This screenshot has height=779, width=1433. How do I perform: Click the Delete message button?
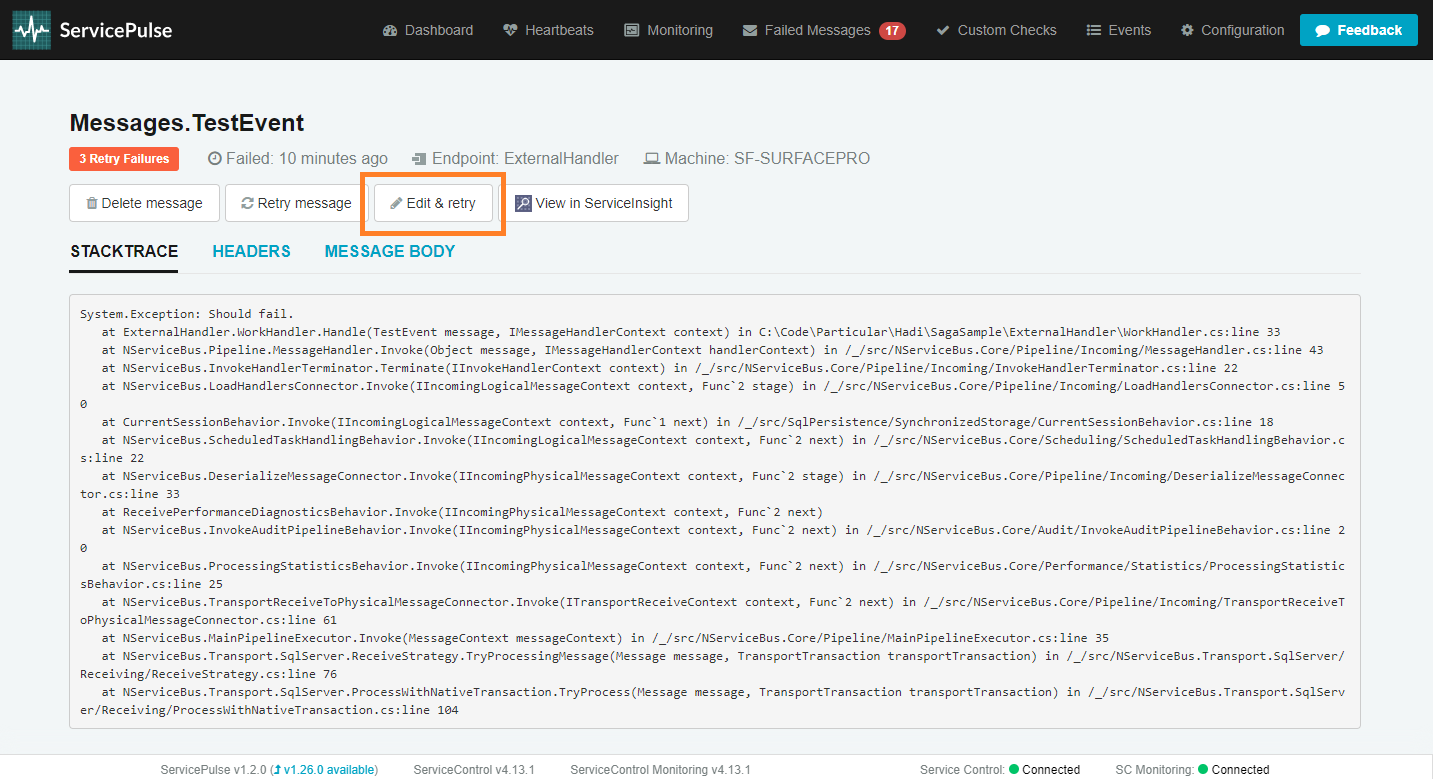(144, 203)
